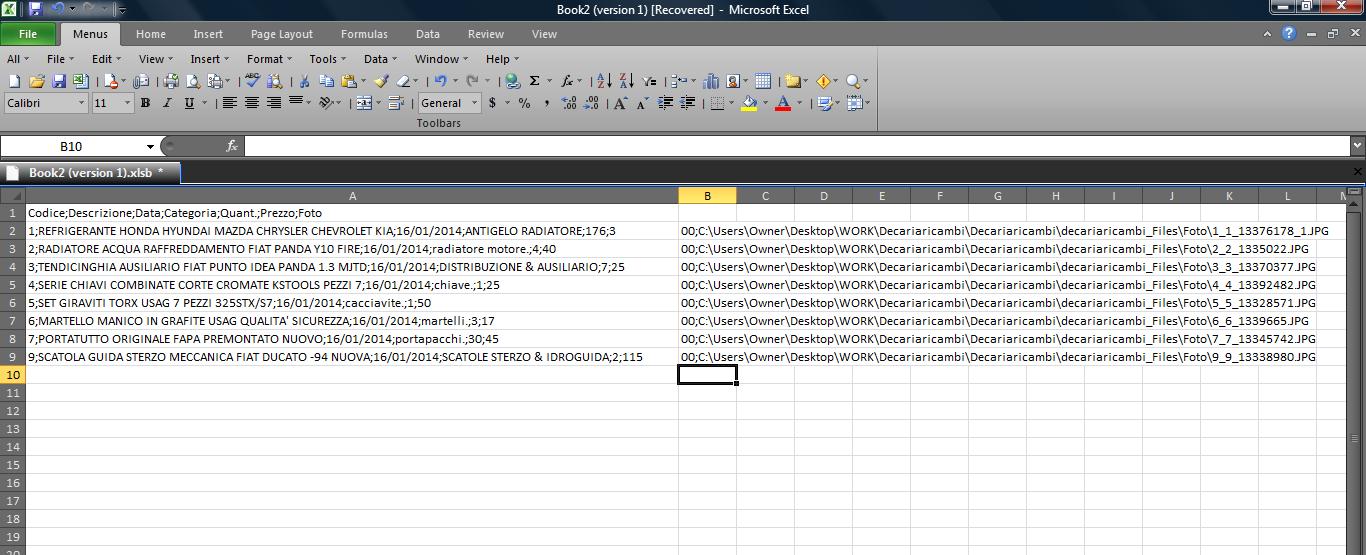The height and width of the screenshot is (555, 1366).
Task: Open the All menu dropdown
Action: 19,59
